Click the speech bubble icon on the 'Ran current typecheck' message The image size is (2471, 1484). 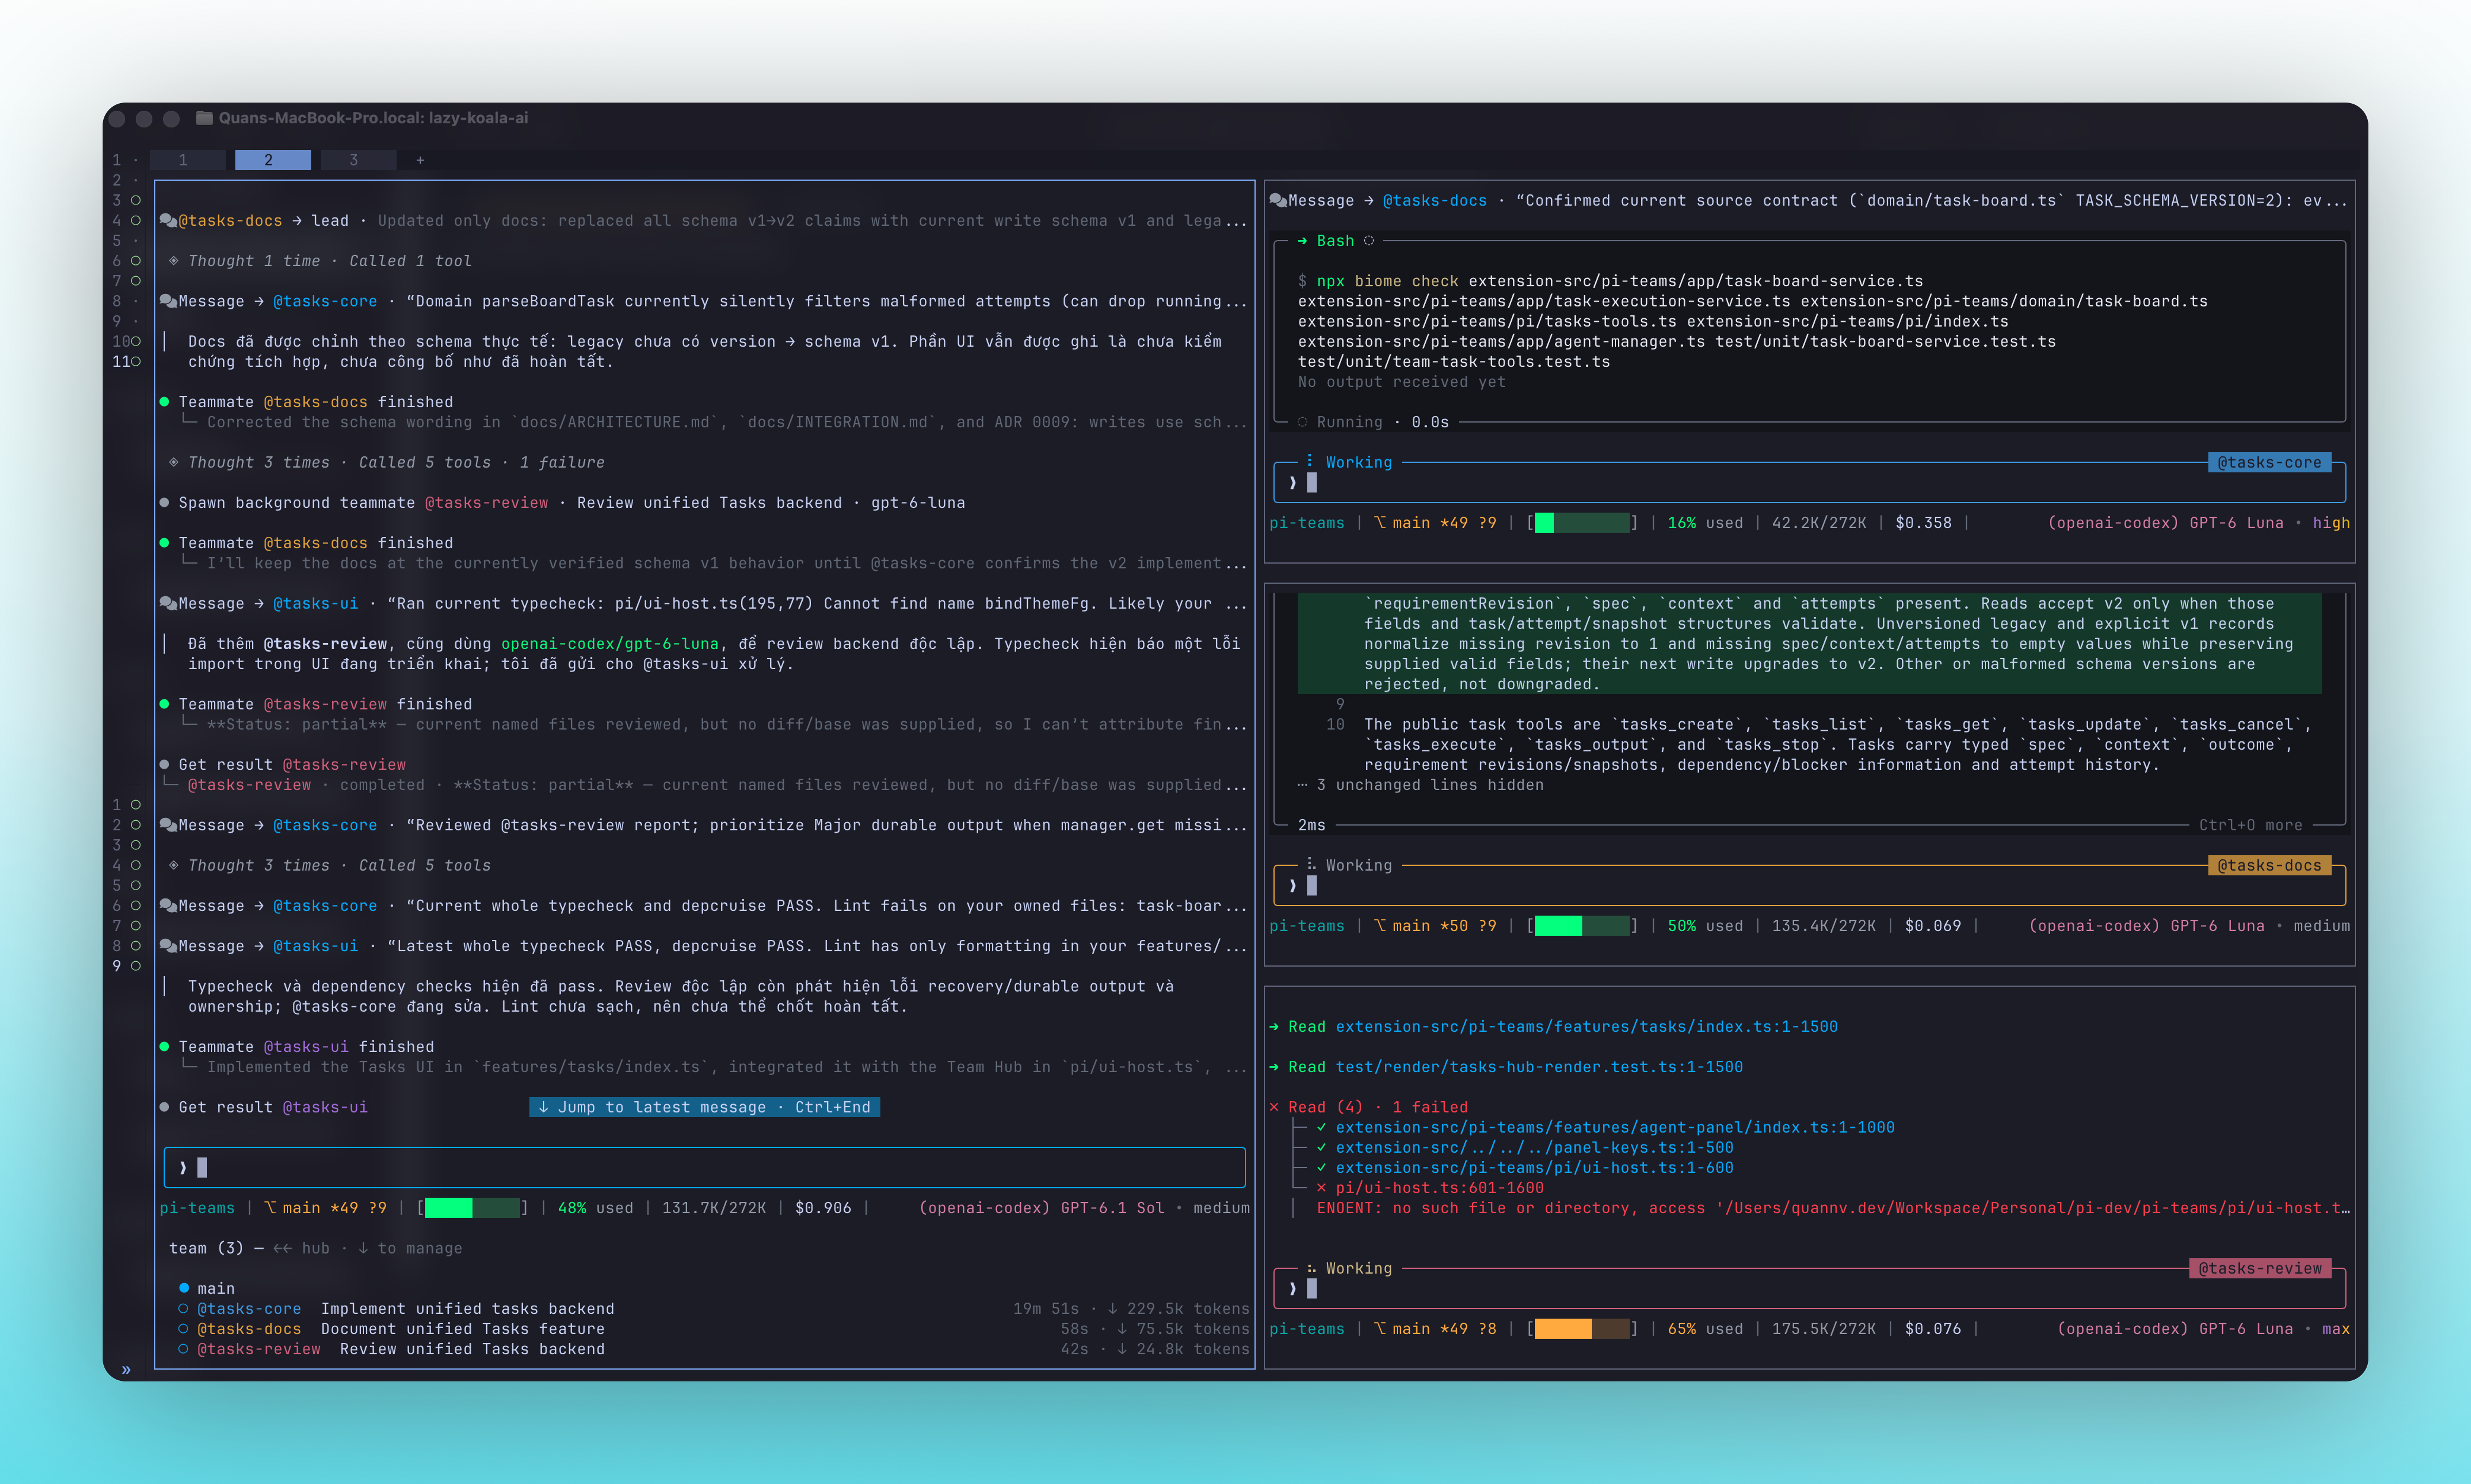point(168,604)
